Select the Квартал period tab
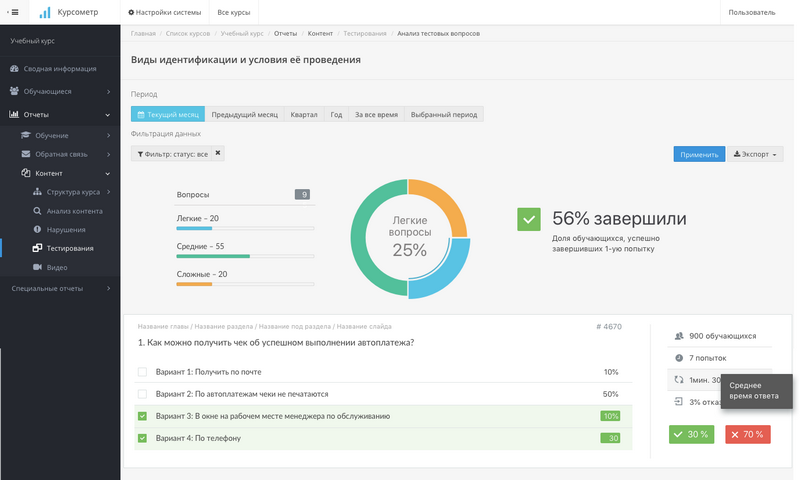This screenshot has width=800, height=480. [304, 114]
